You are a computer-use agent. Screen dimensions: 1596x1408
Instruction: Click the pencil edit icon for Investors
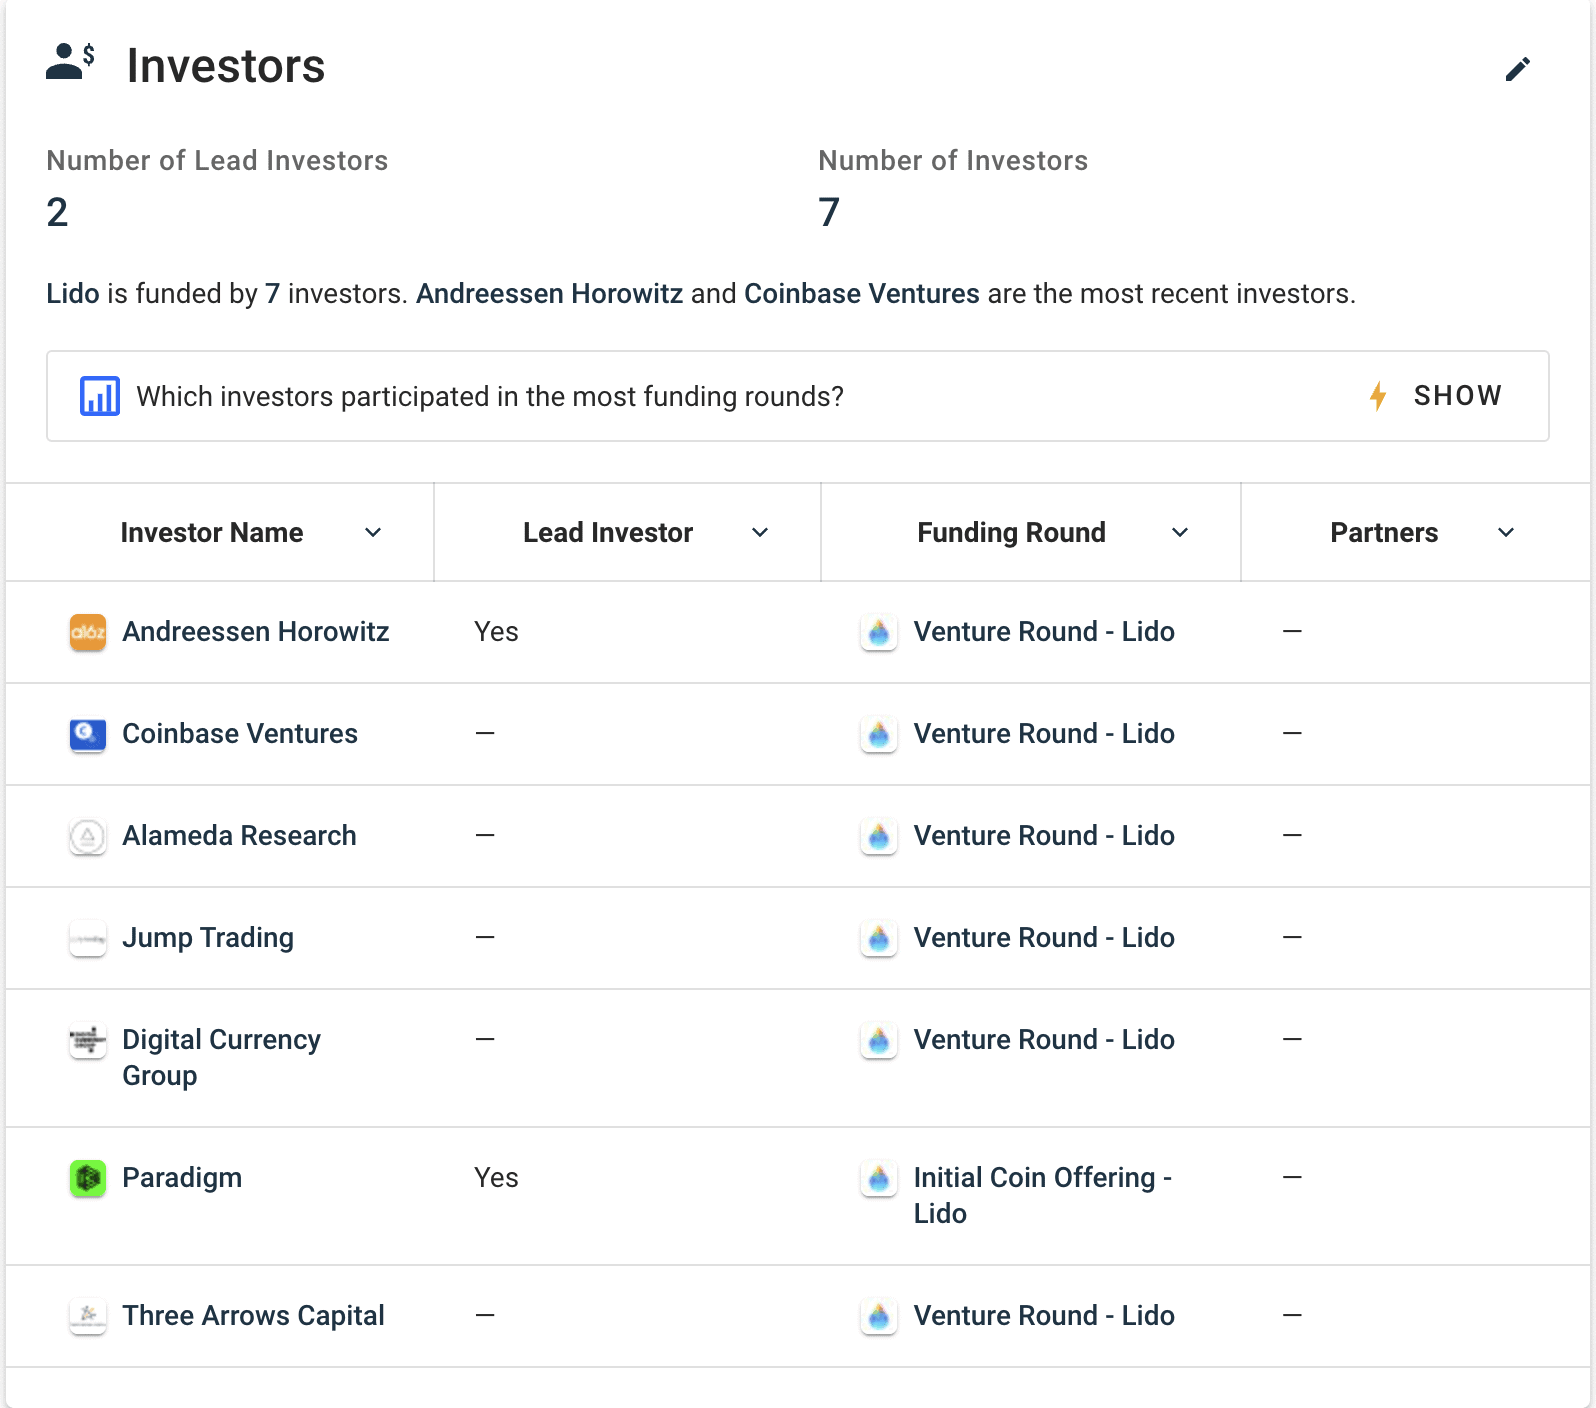pos(1517,69)
